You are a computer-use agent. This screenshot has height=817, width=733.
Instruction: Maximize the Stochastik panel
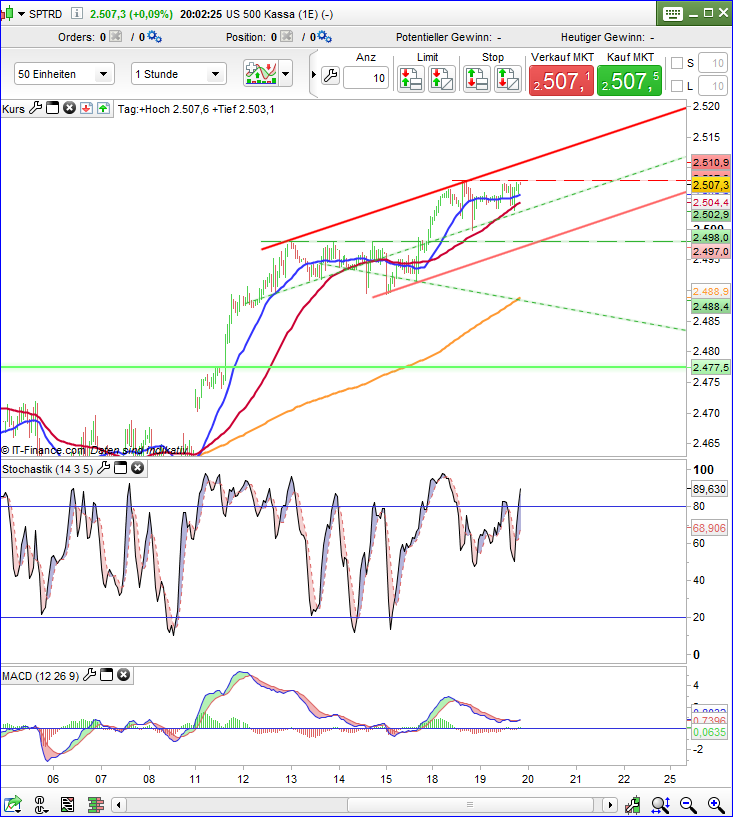[x=120, y=468]
